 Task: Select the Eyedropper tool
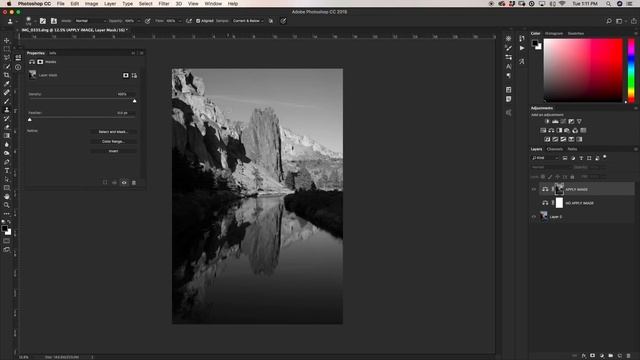(x=7, y=84)
